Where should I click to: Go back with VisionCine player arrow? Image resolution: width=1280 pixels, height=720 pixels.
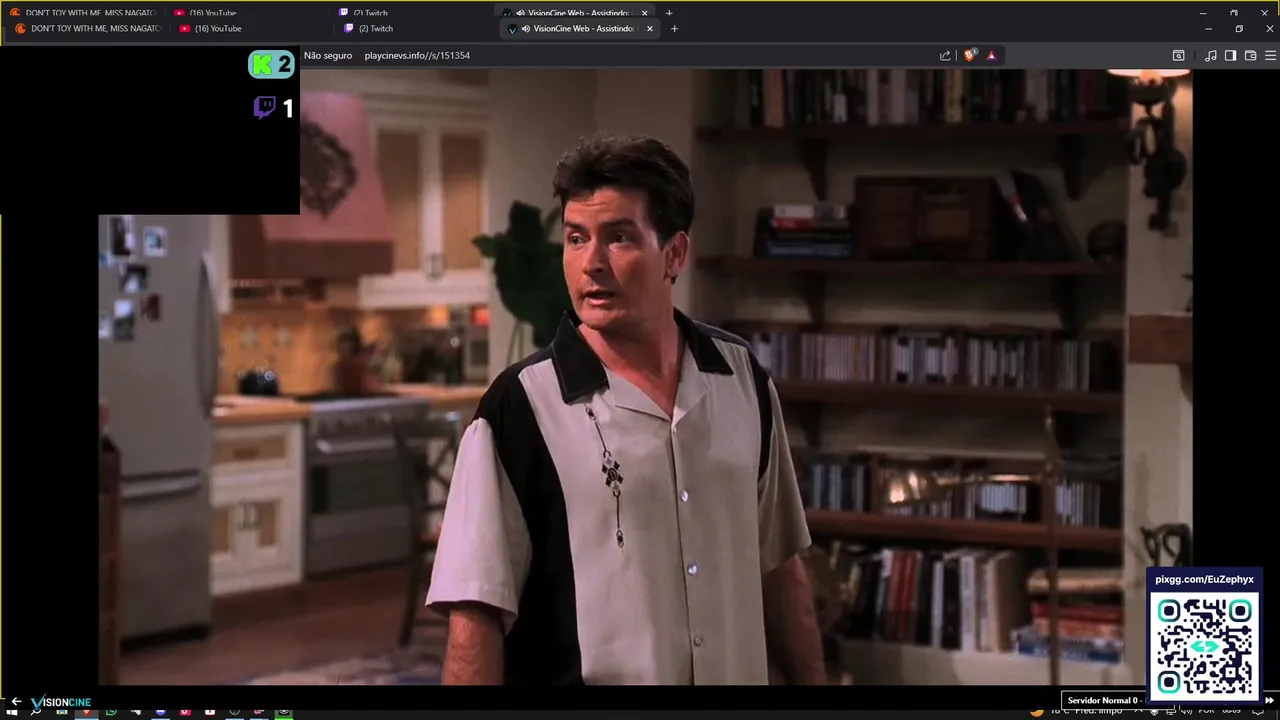click(16, 701)
